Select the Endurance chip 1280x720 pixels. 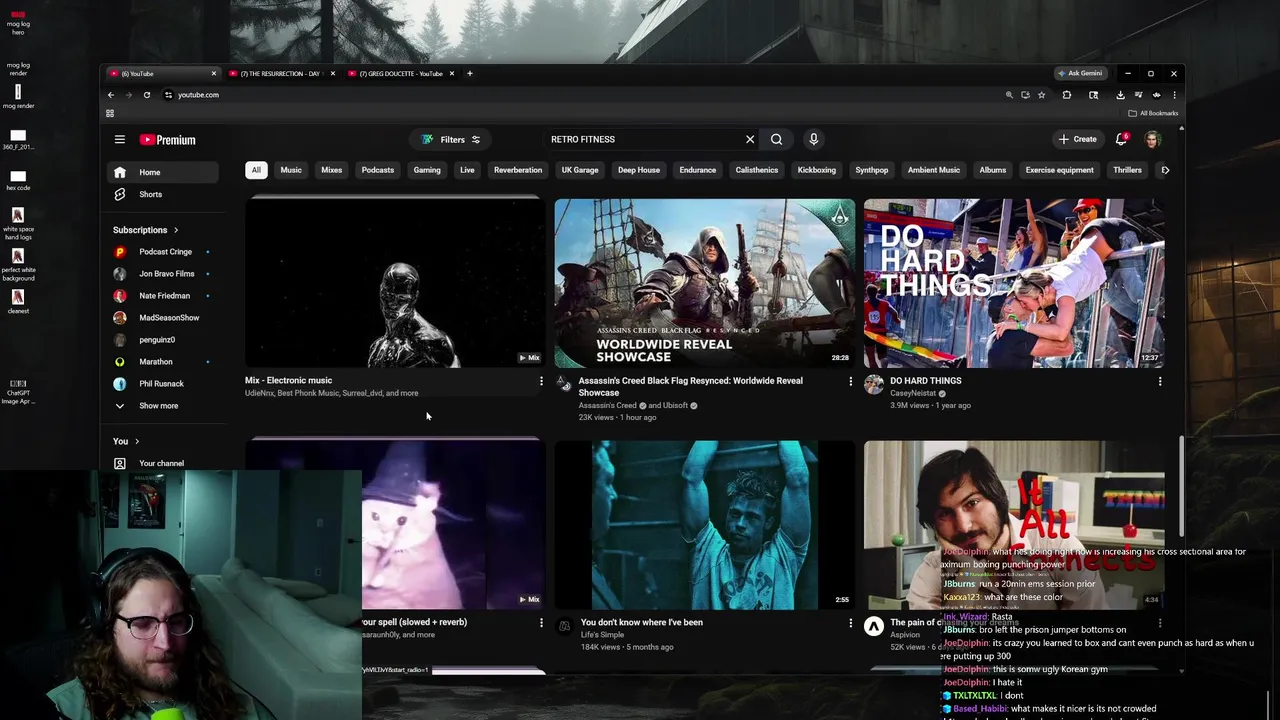click(698, 170)
